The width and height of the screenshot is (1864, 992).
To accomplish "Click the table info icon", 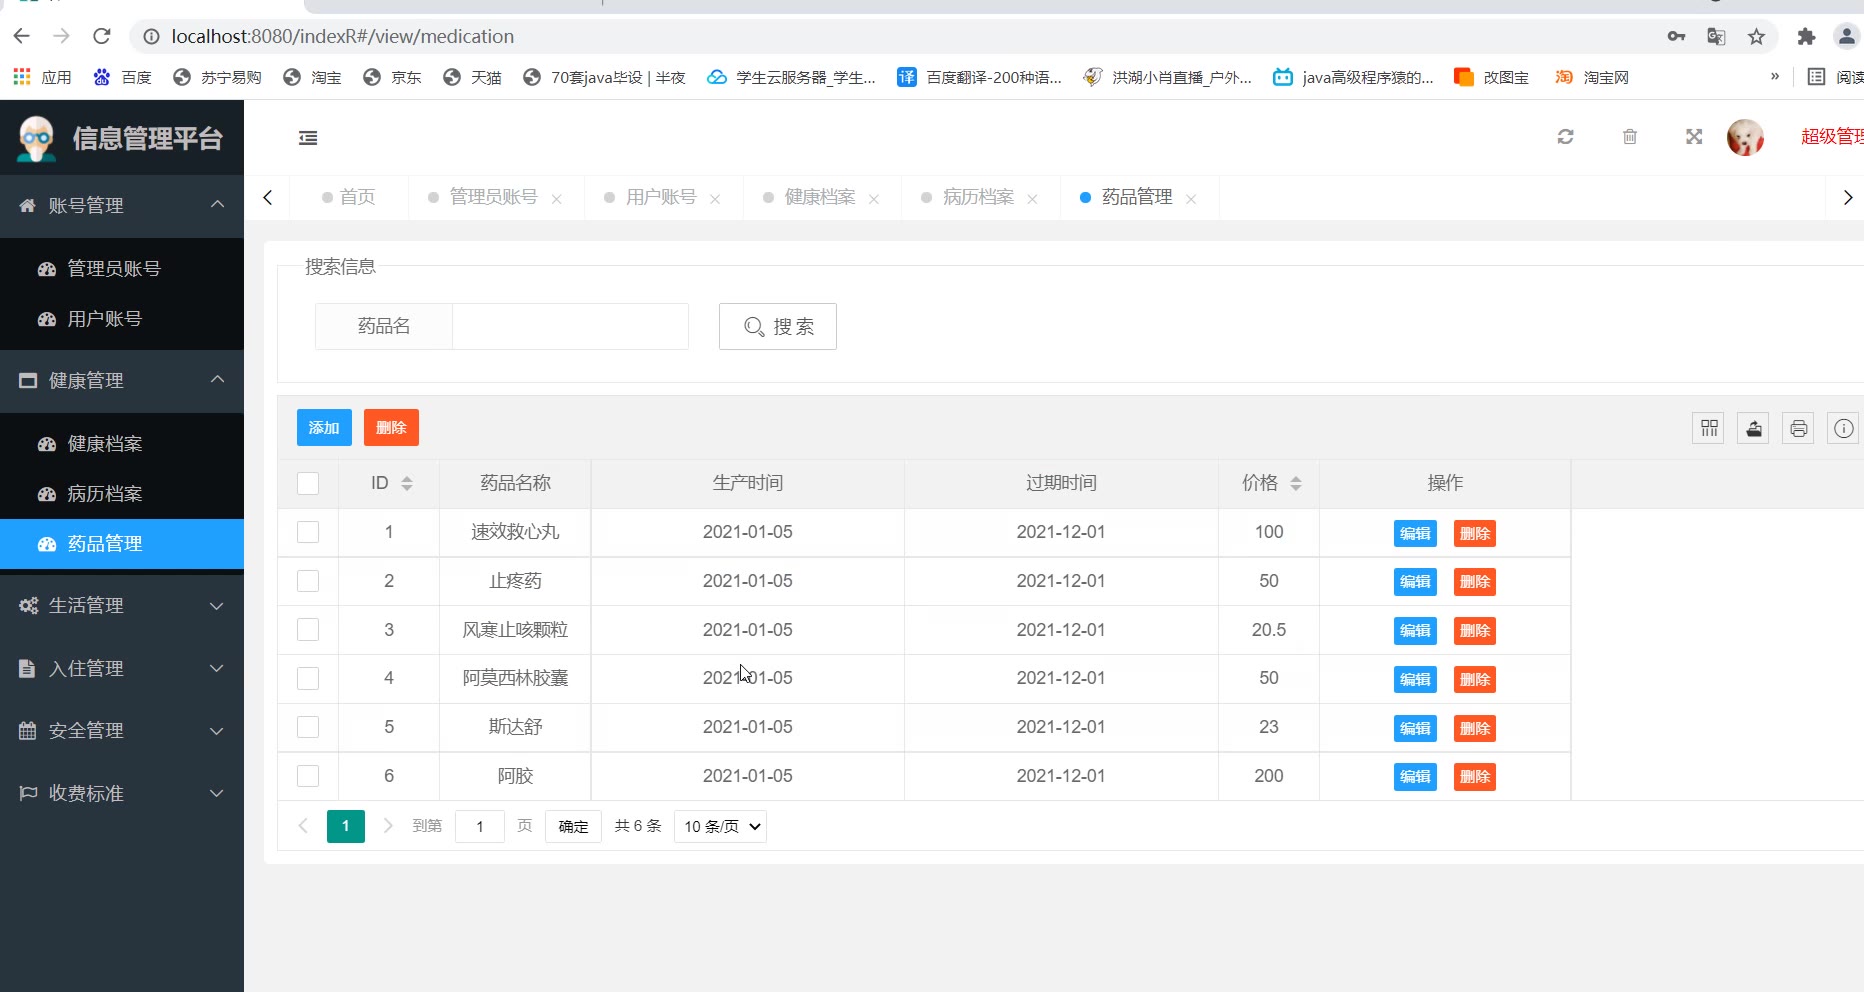I will (1843, 428).
